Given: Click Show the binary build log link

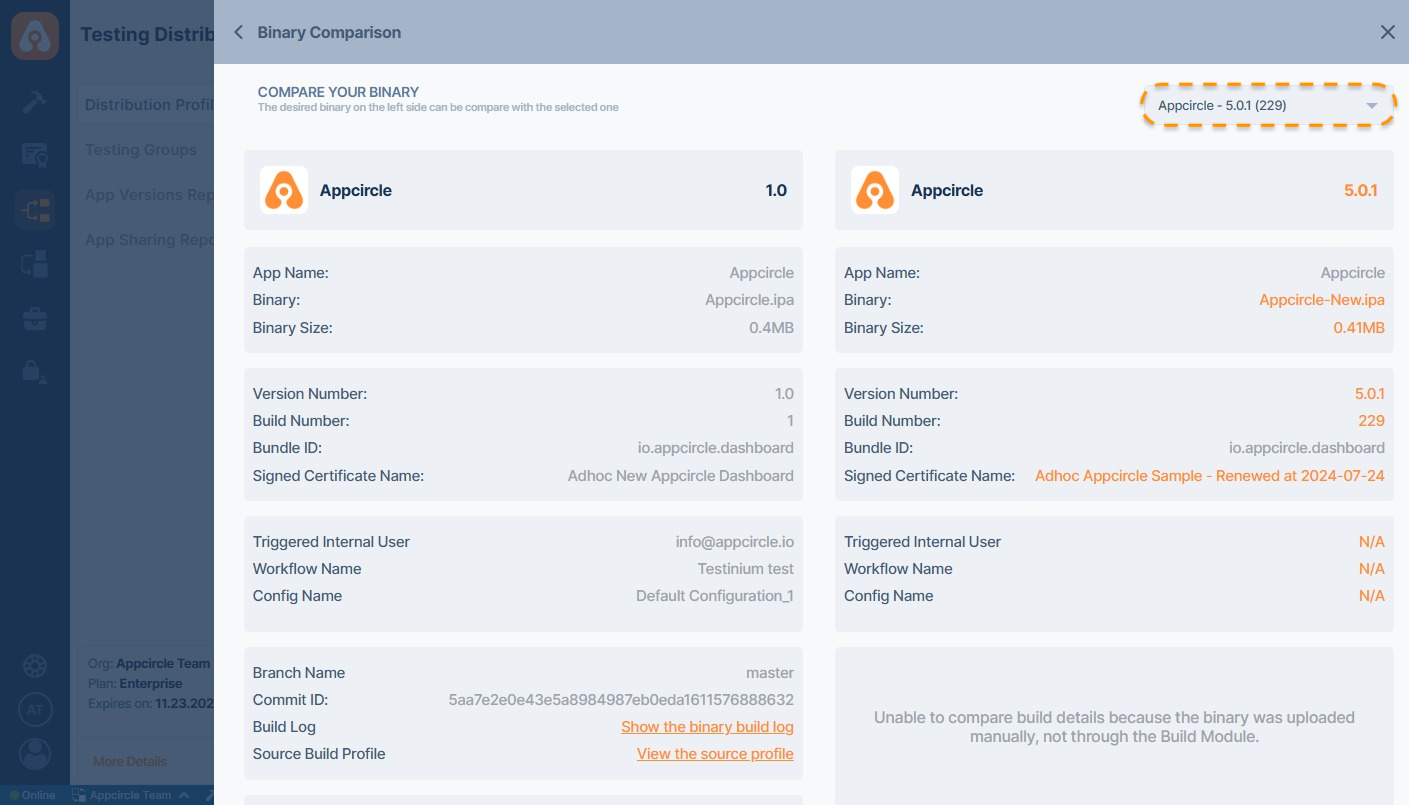Looking at the screenshot, I should coord(707,727).
